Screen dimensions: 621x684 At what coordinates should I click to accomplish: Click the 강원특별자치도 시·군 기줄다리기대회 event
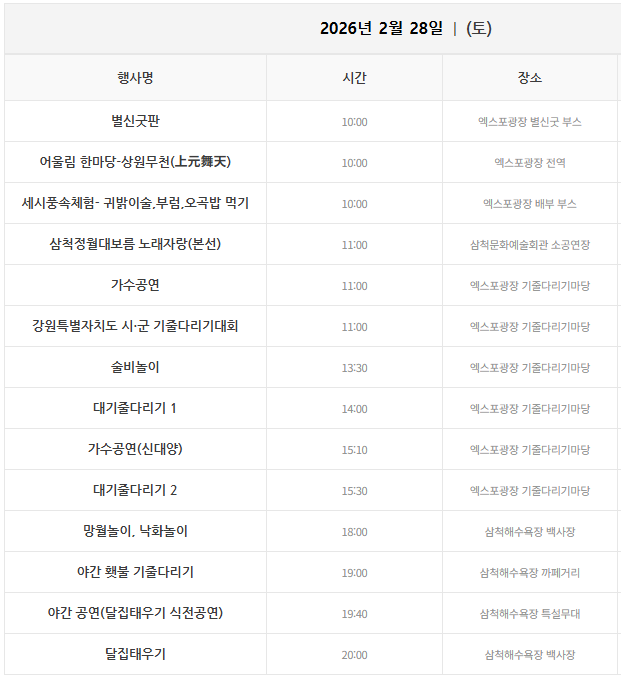tap(135, 326)
